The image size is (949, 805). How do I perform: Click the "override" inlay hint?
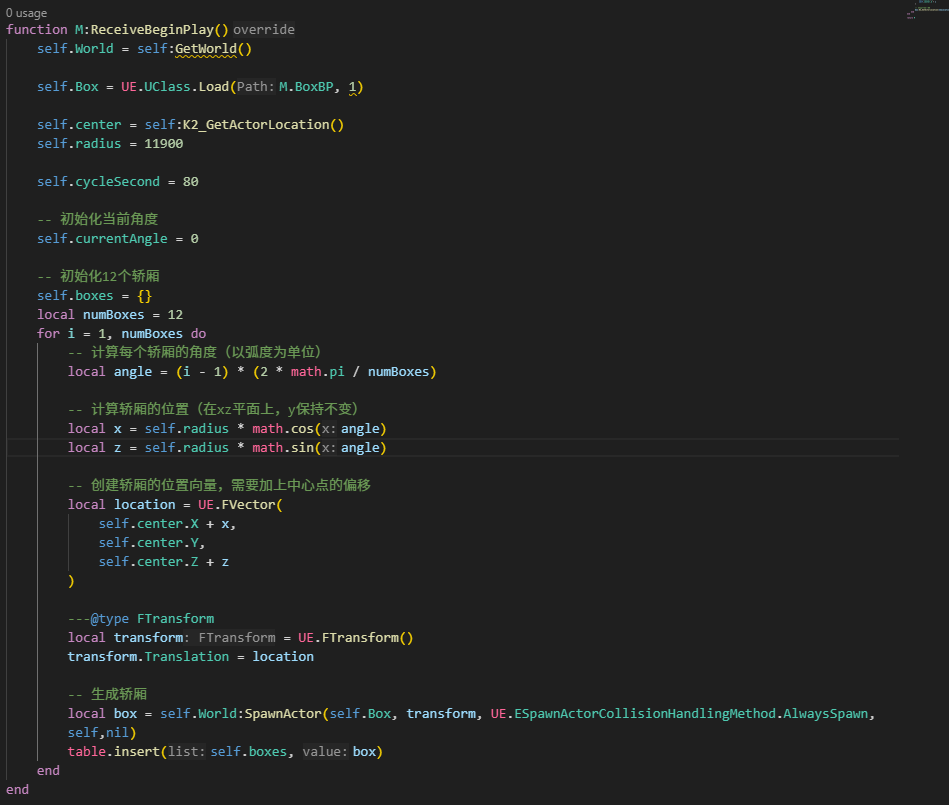[264, 30]
